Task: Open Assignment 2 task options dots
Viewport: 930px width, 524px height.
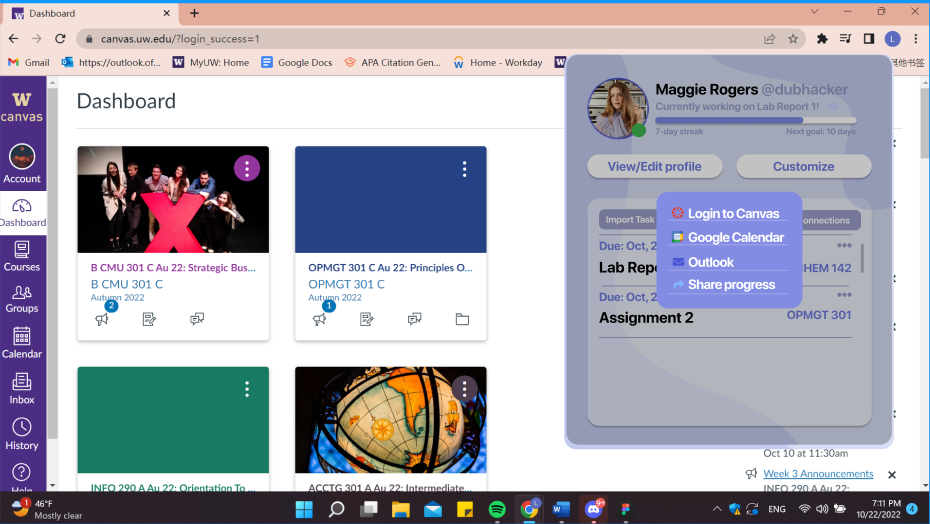Action: tap(844, 294)
